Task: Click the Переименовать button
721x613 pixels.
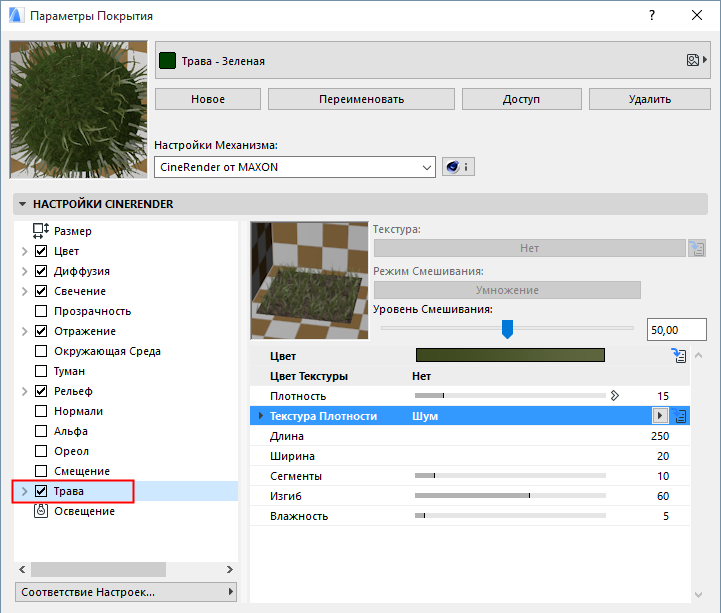Action: pyautogui.click(x=361, y=99)
